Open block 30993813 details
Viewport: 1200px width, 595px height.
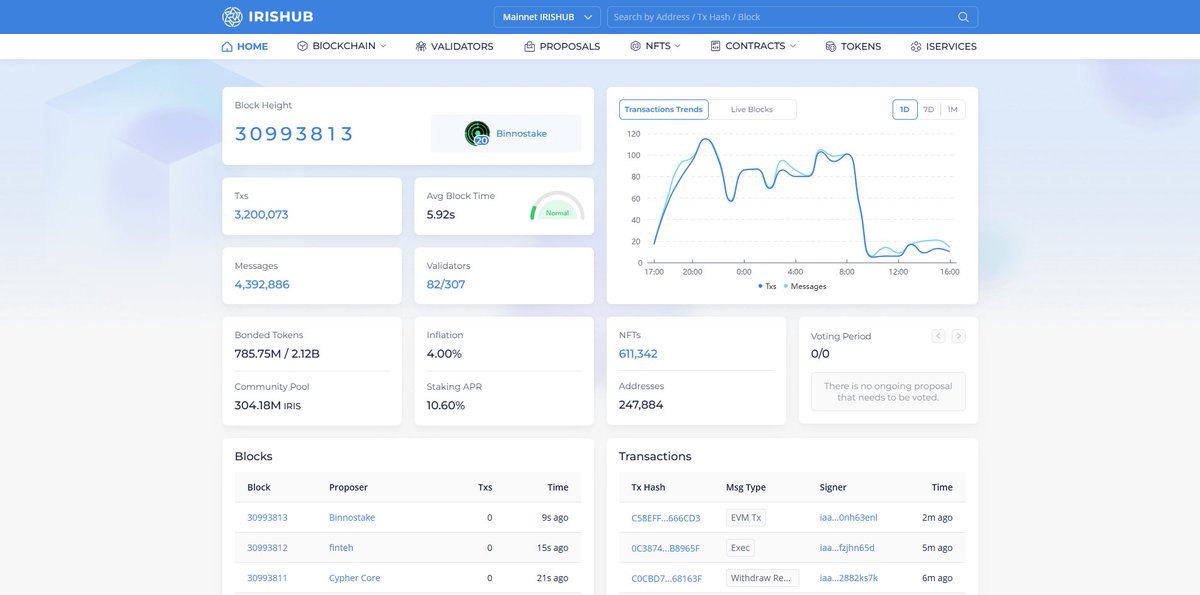(x=265, y=517)
